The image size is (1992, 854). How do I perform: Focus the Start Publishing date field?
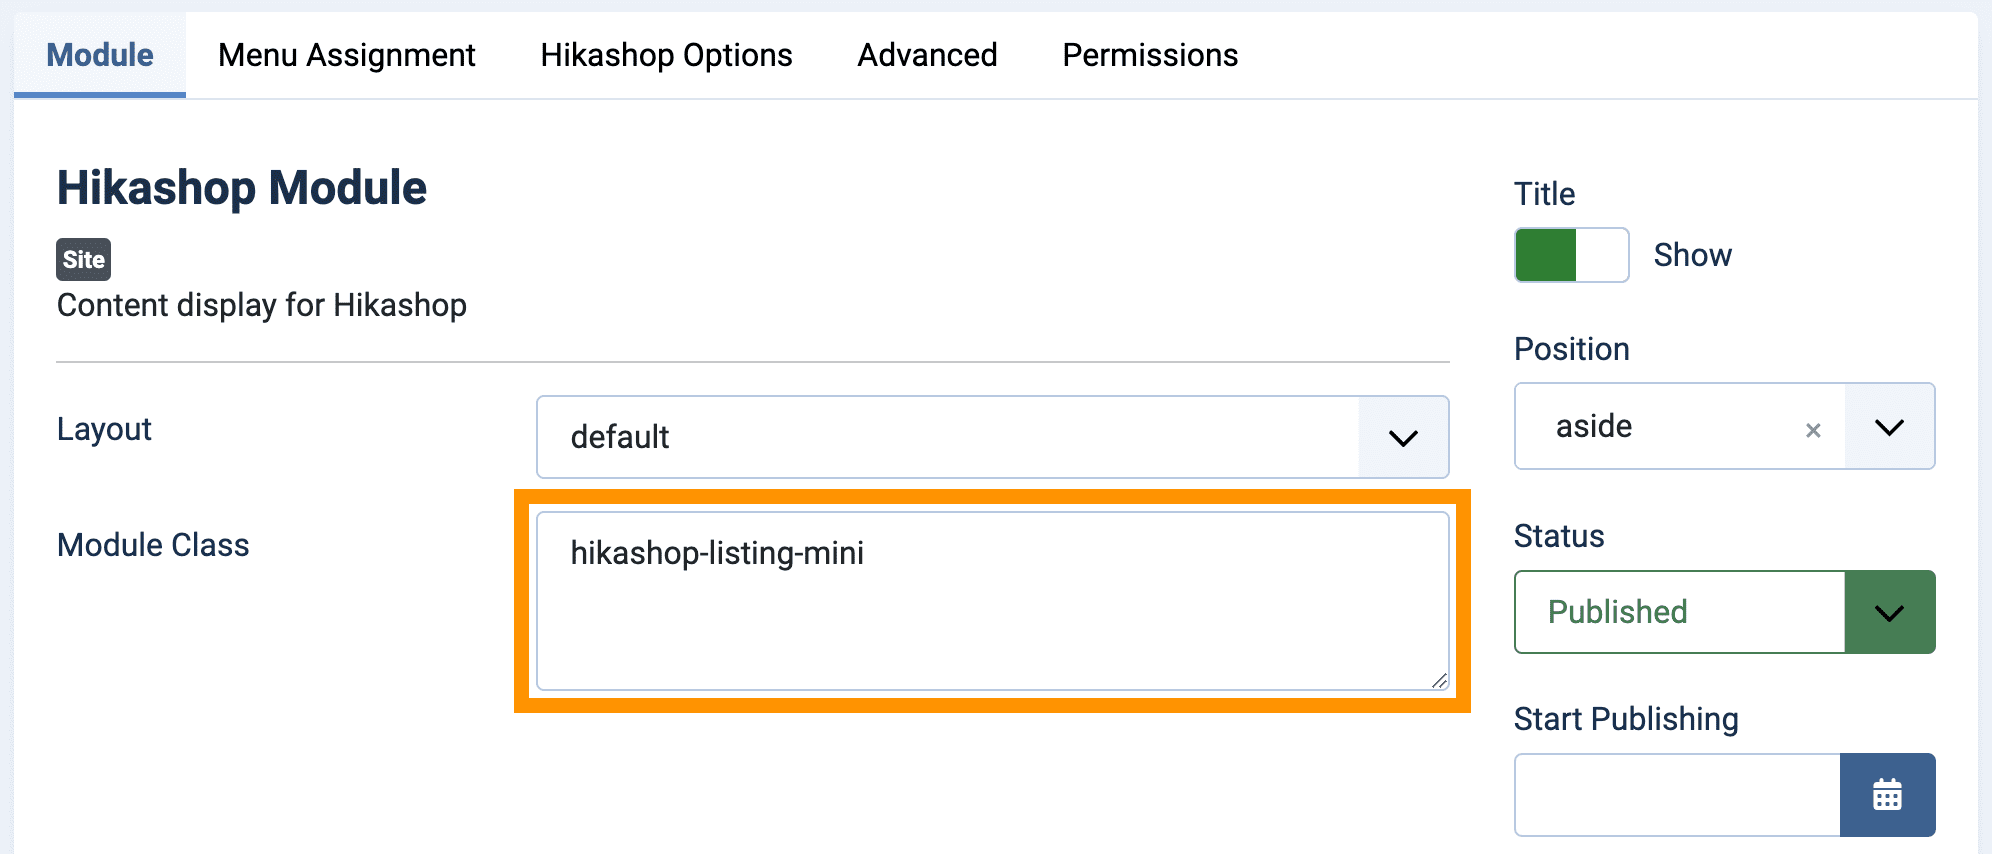[x=1677, y=795]
